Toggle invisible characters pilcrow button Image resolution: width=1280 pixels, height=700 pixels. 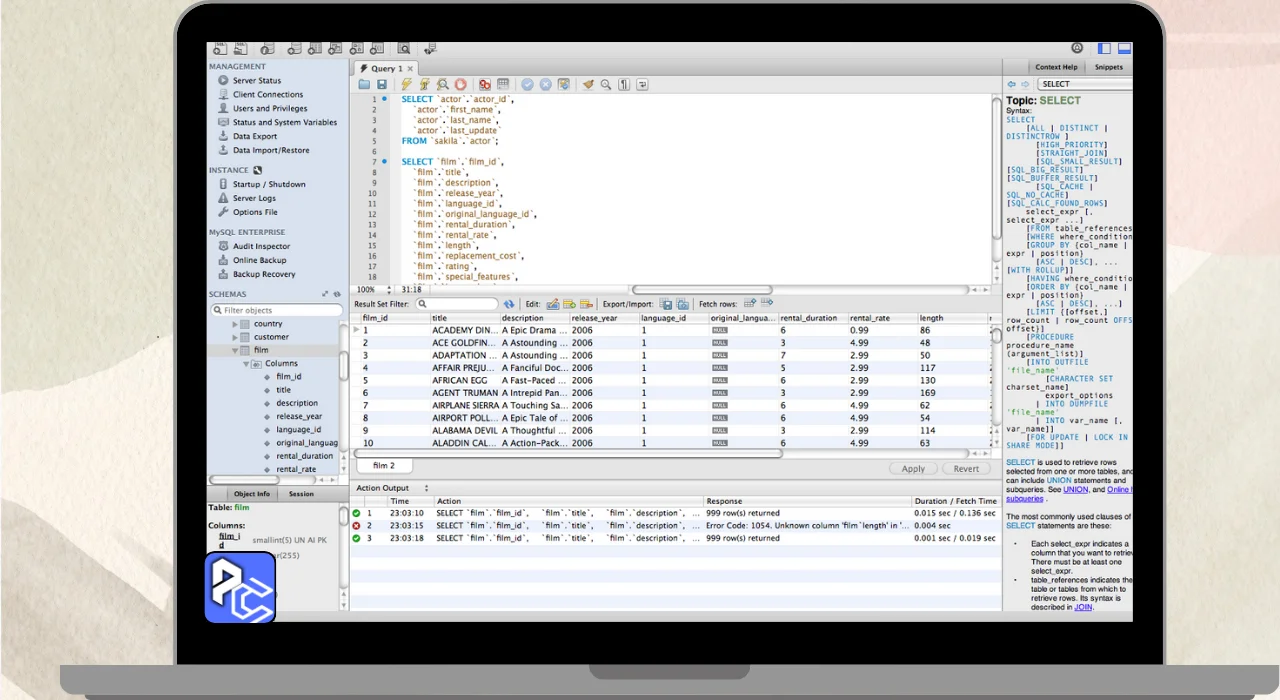pyautogui.click(x=624, y=85)
